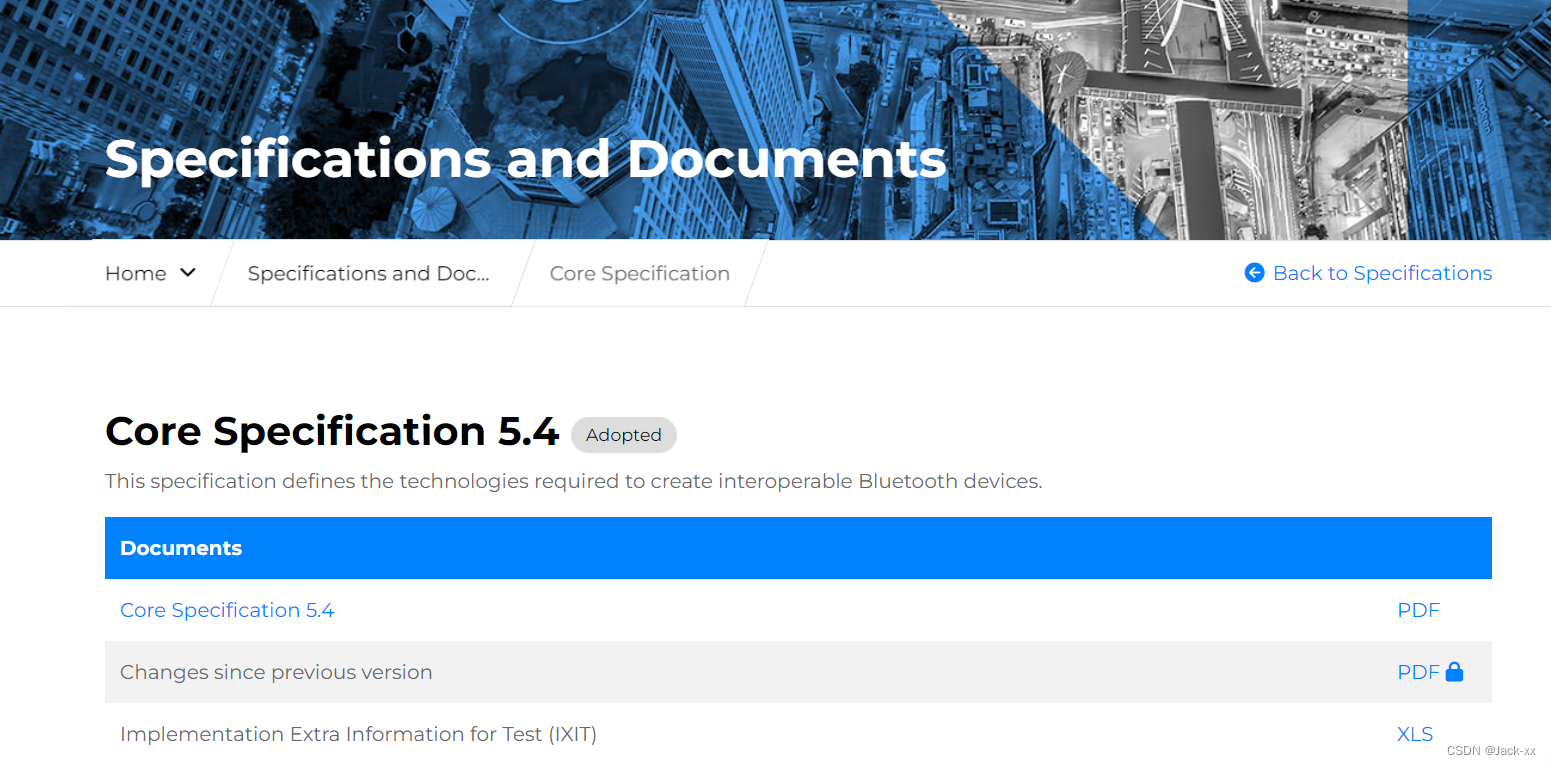Select the Core Specification breadcrumb
This screenshot has width=1551, height=765.
coord(640,273)
